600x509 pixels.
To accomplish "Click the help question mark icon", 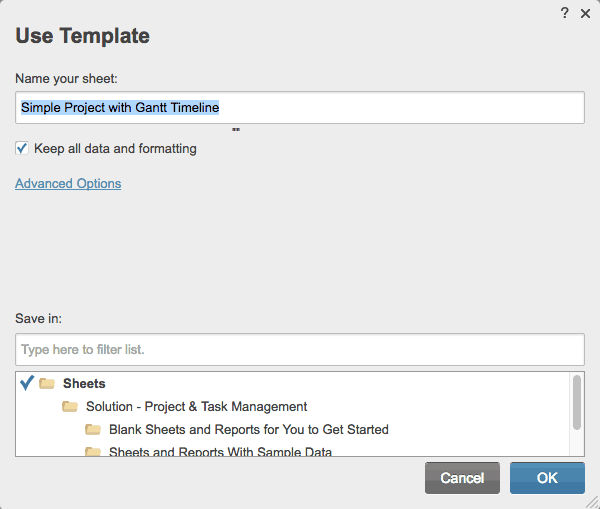I will [565, 13].
